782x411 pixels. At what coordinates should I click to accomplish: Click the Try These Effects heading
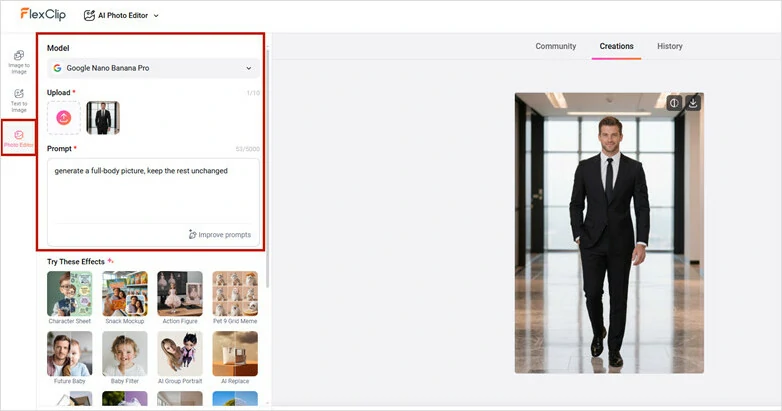76,261
